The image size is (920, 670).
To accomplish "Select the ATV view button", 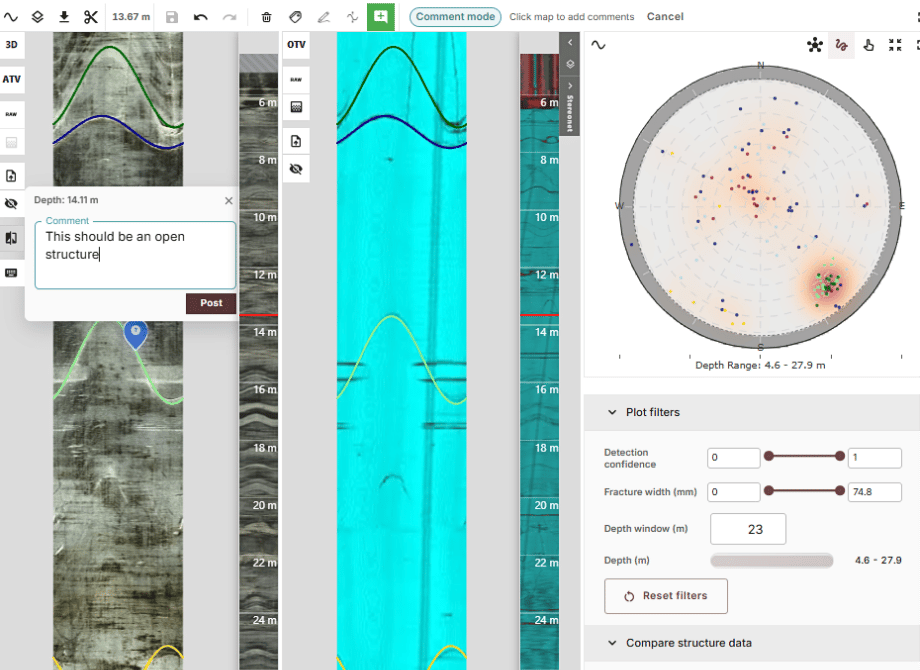I will coord(12,79).
